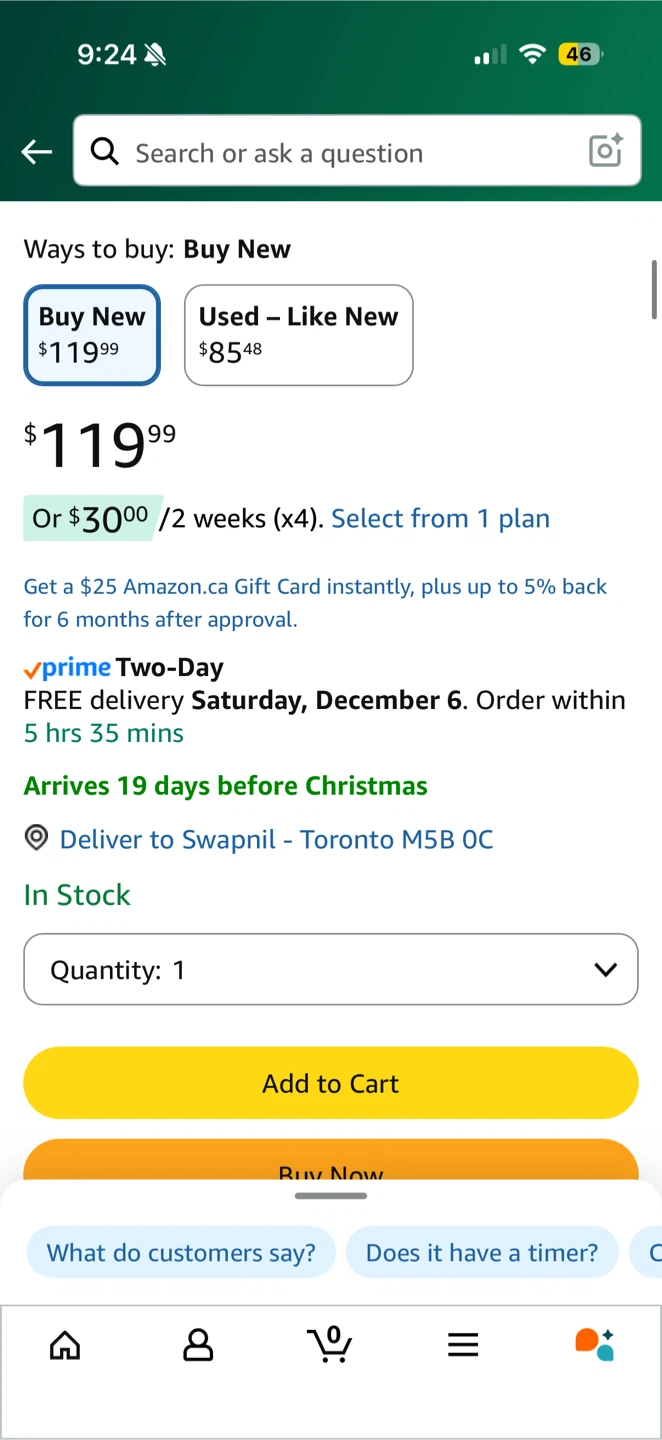Tap the back arrow icon

[37, 152]
